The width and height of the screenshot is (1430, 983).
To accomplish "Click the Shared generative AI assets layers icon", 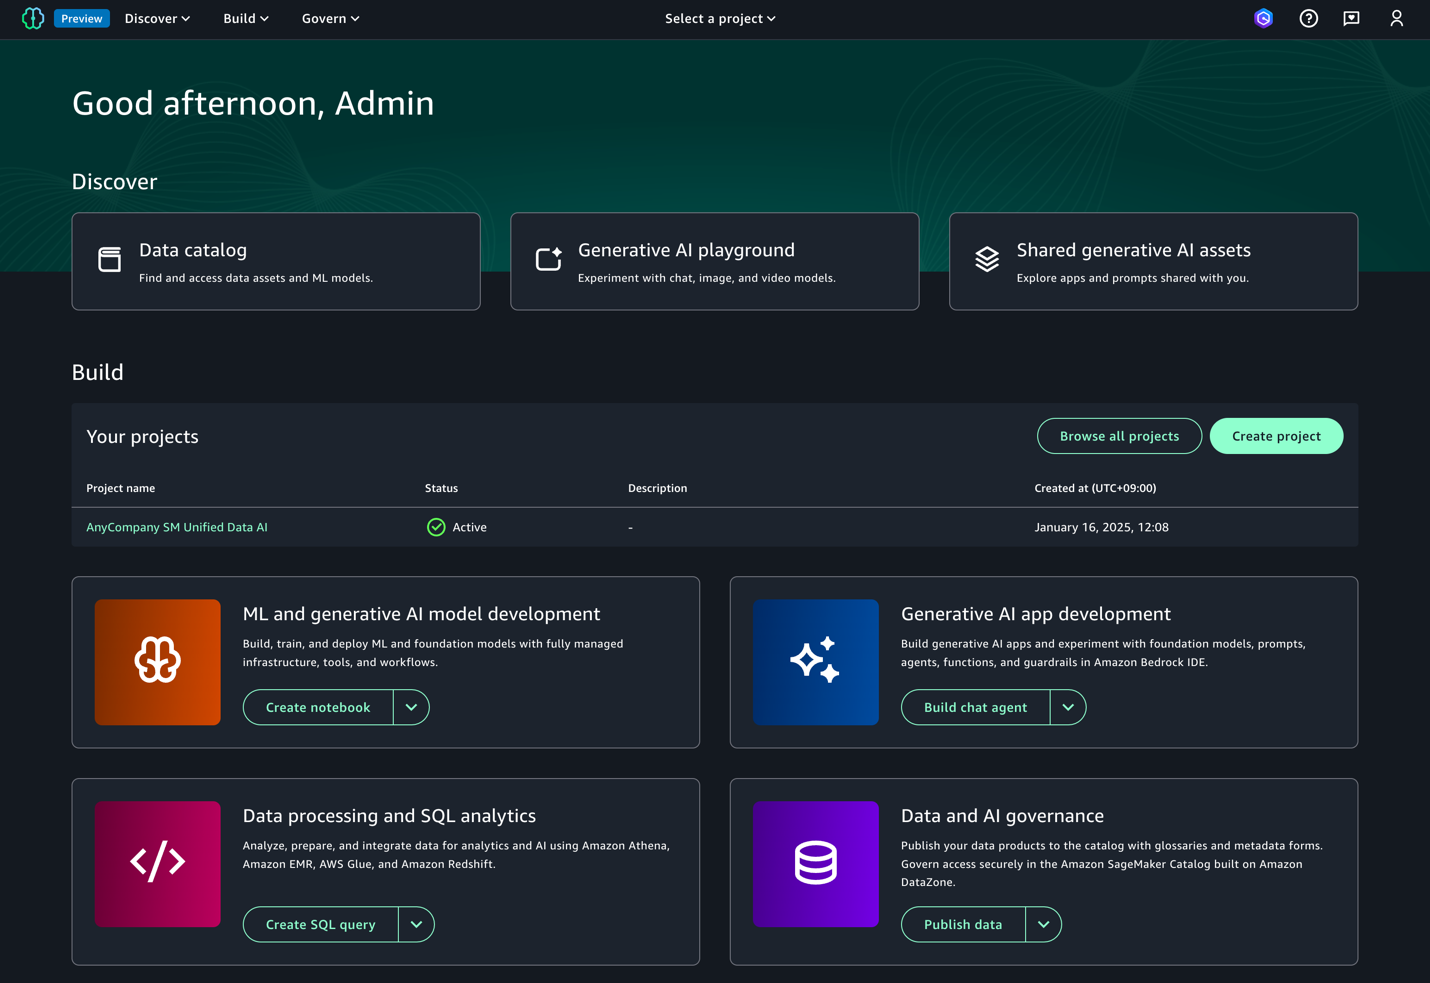I will point(987,259).
